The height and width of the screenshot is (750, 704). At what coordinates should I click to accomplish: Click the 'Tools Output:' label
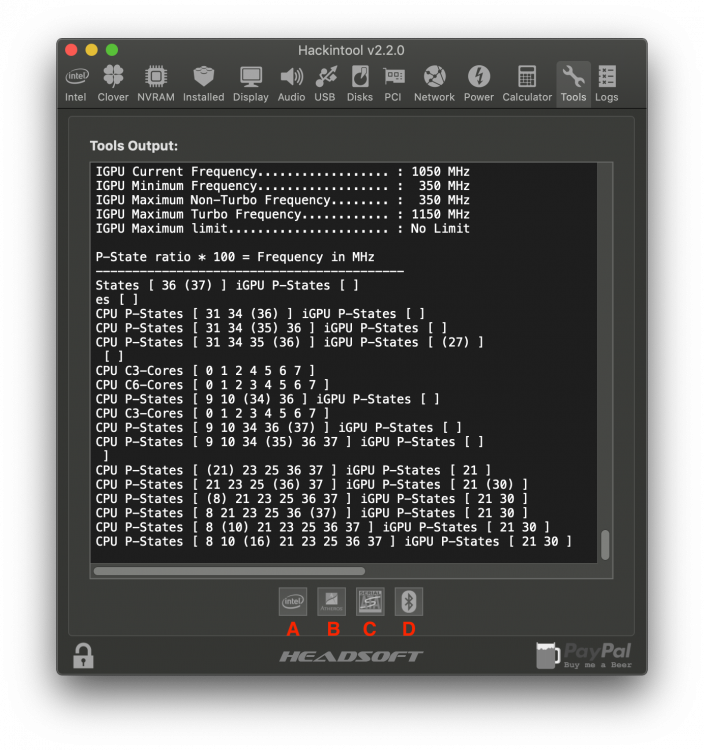tap(134, 146)
